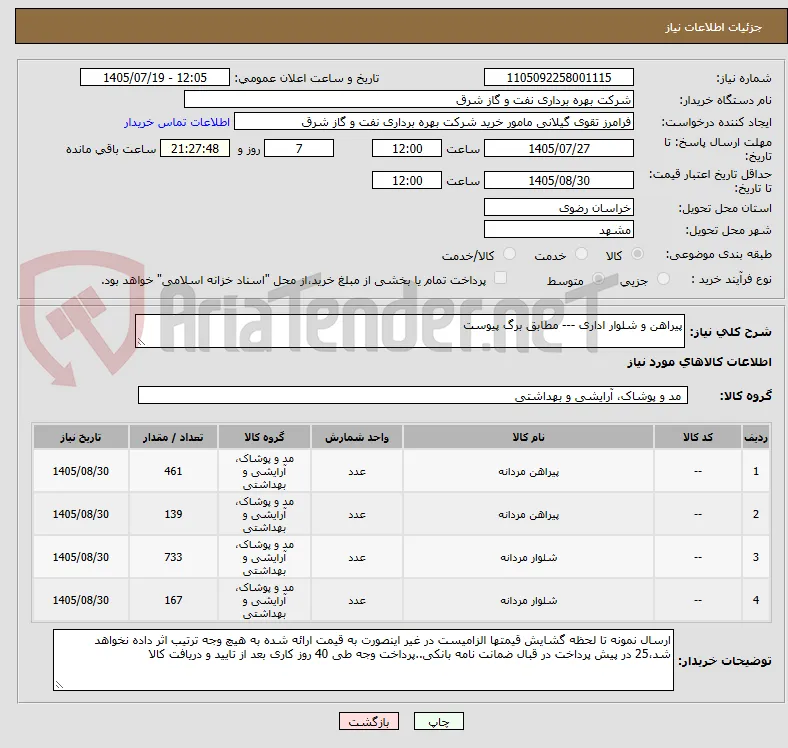Click the announcement date field 1405/07/19 - 12:05
788x748 pixels.
point(155,77)
